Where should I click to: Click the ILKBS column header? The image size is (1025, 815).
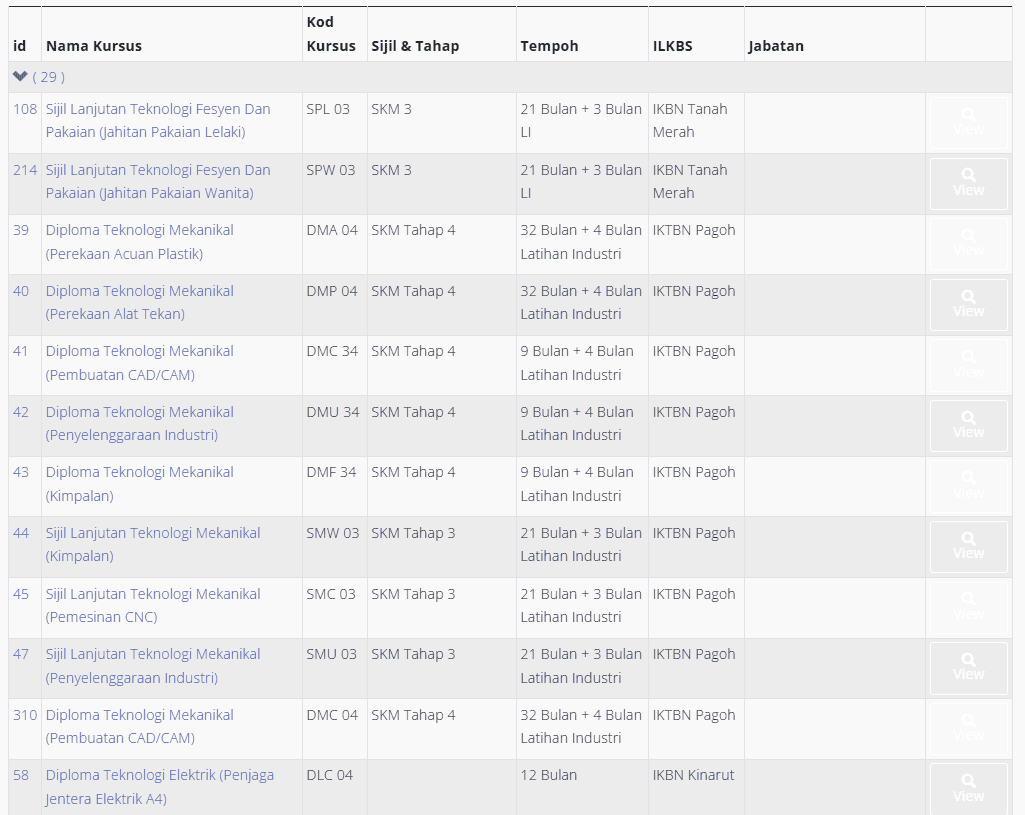pos(672,46)
